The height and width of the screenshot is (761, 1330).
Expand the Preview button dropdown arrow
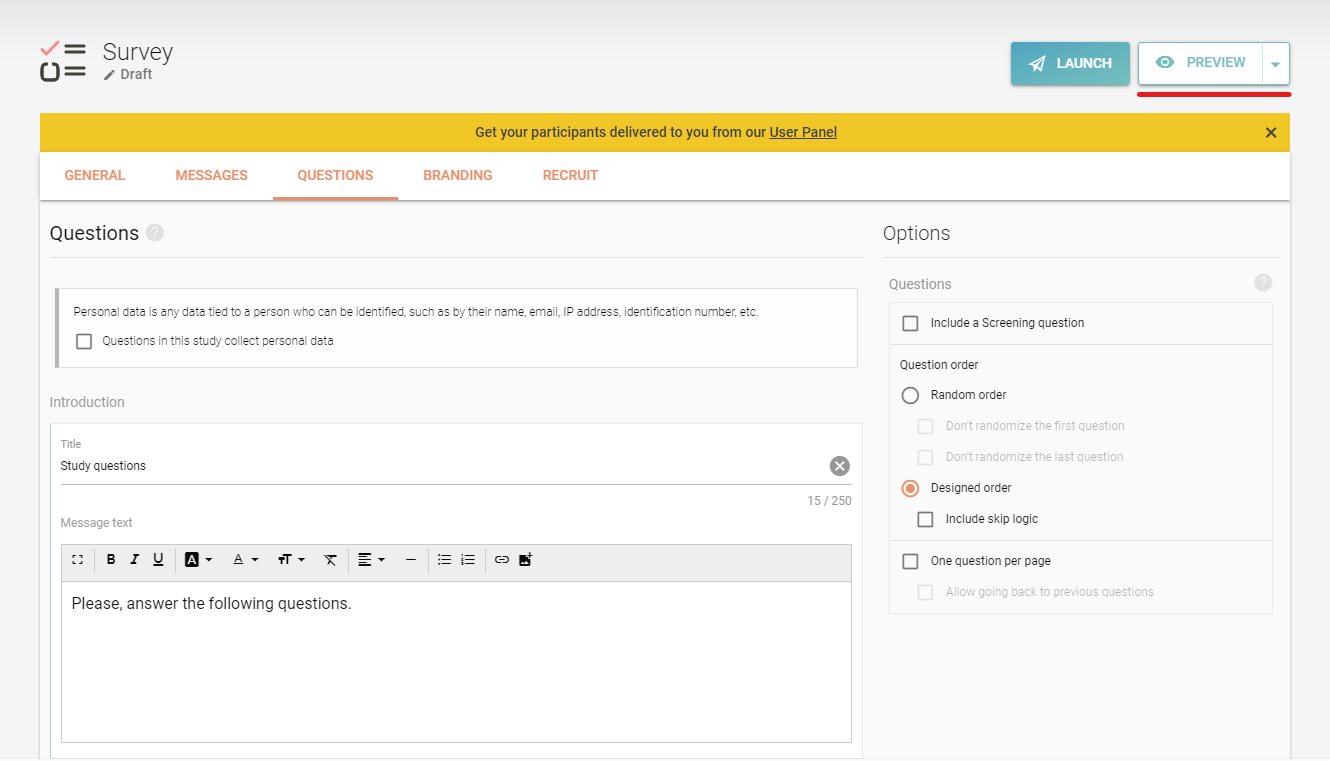click(1275, 64)
